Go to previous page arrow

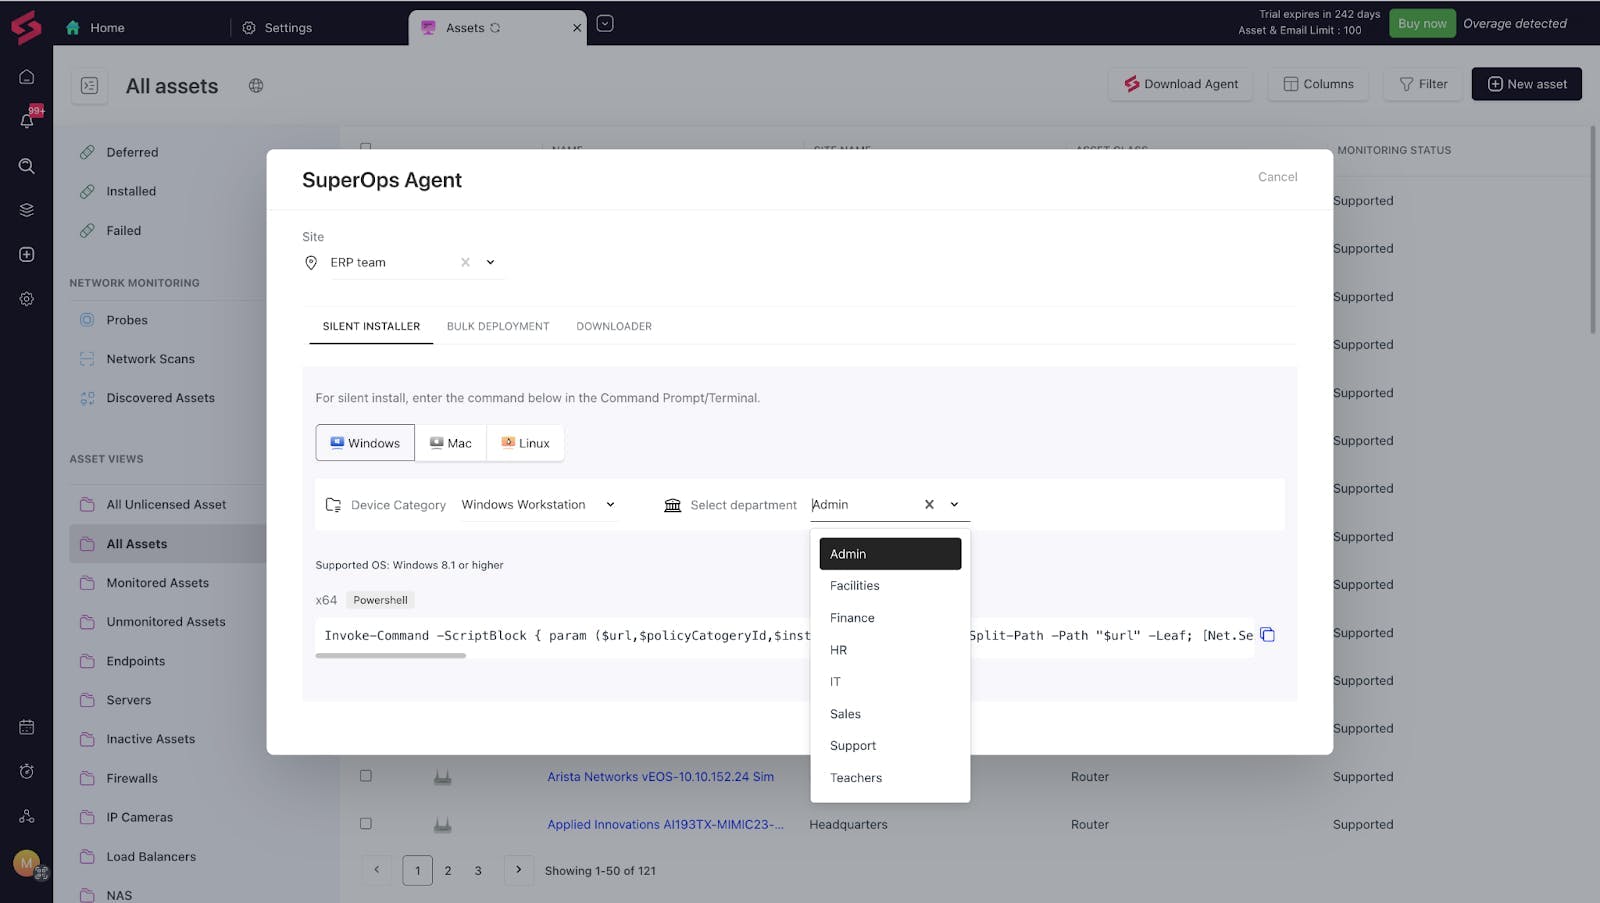(377, 870)
